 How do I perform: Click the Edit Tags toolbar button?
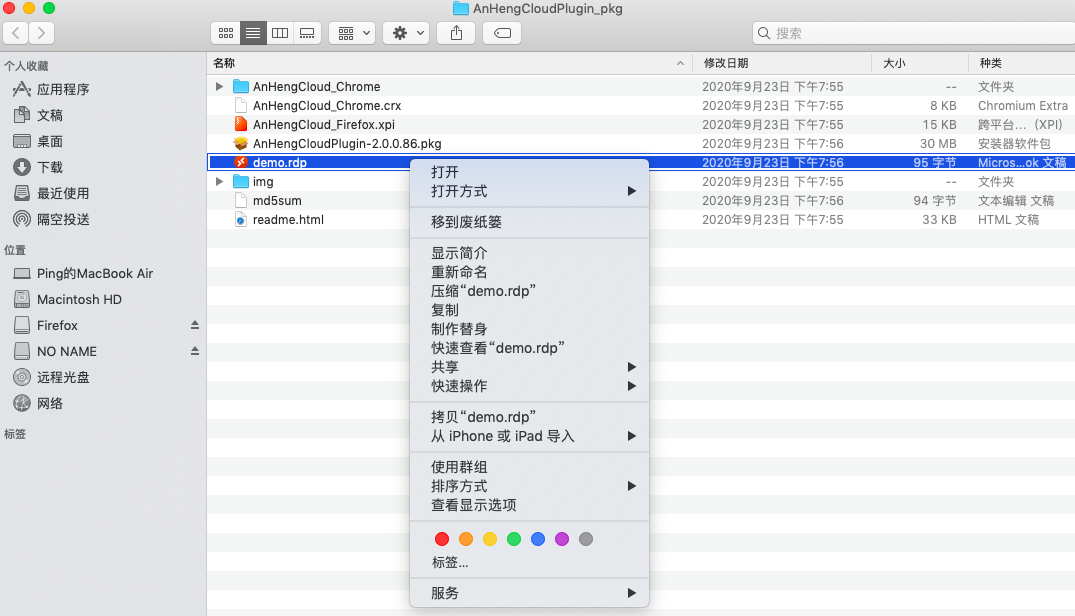click(x=502, y=33)
